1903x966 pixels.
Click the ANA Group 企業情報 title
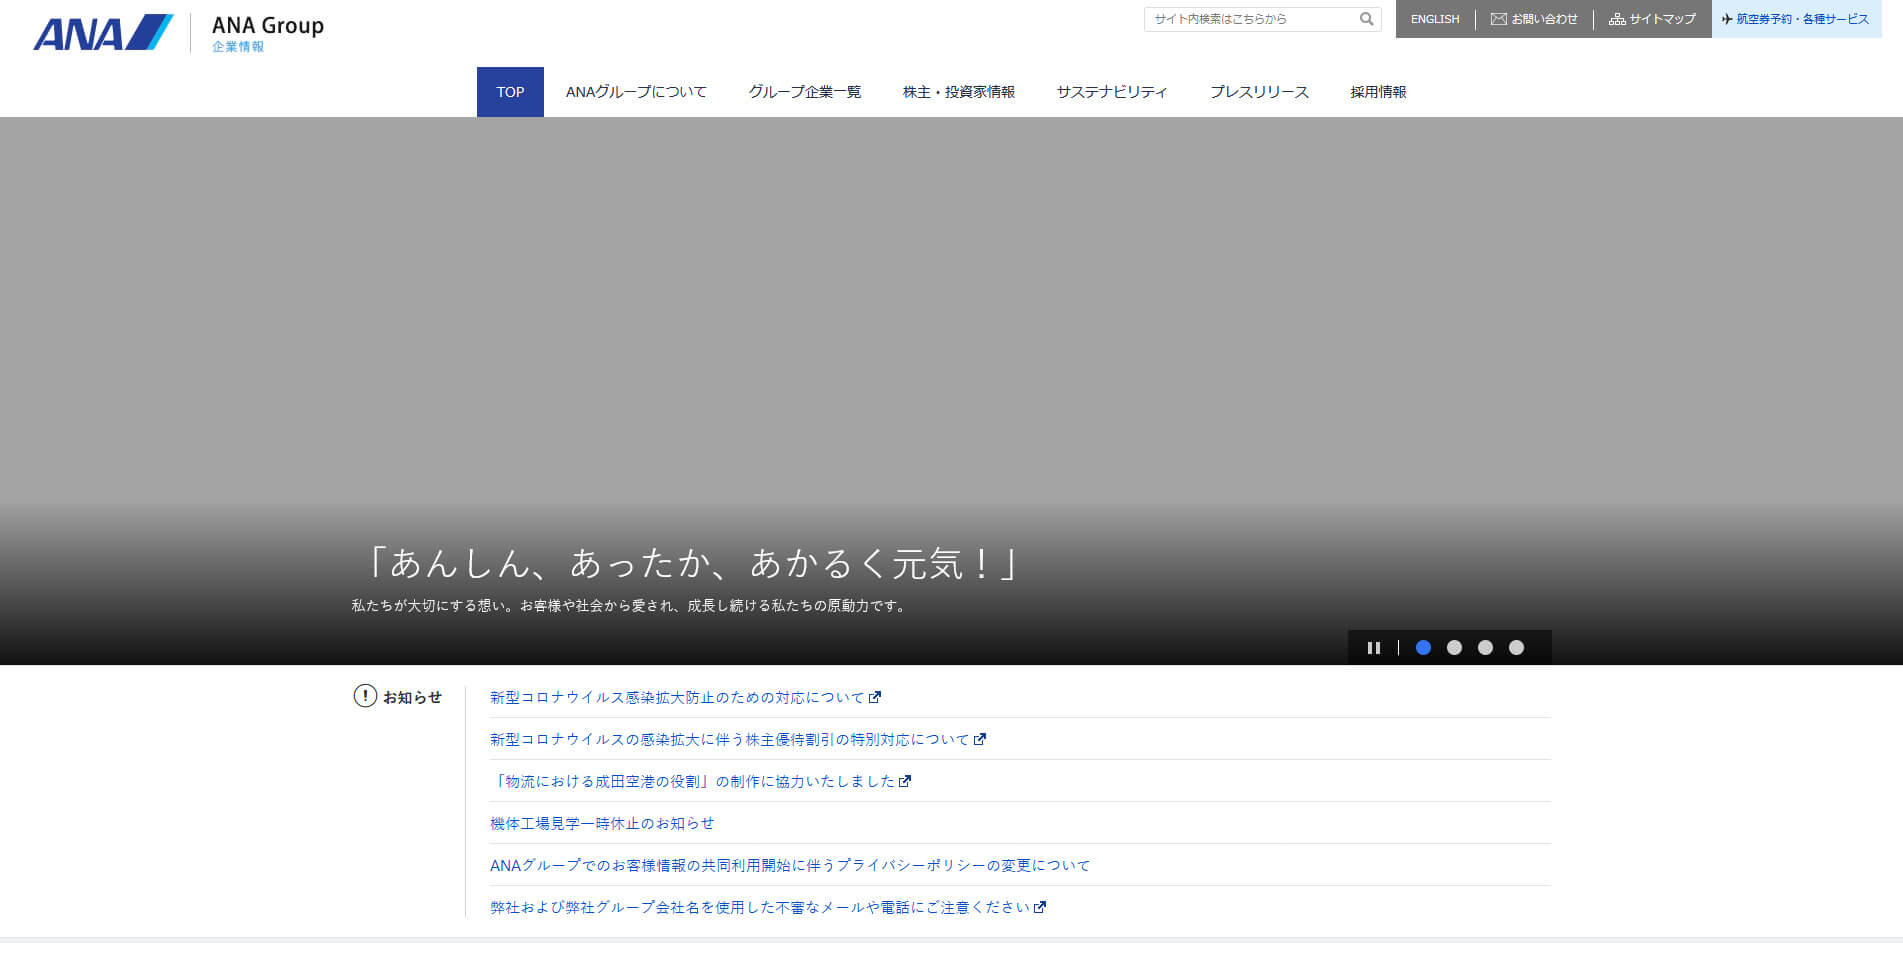click(x=268, y=33)
